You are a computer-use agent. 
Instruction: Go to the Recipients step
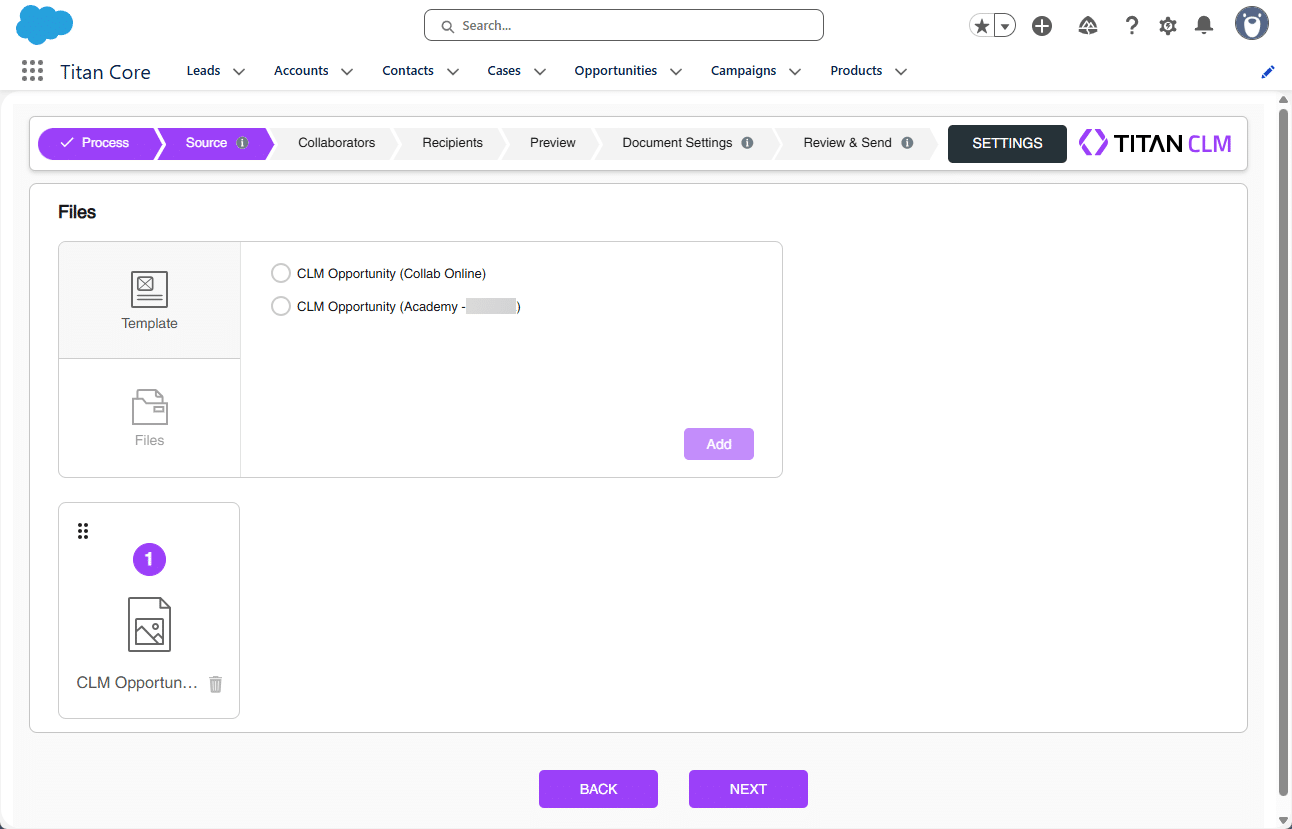tap(452, 143)
